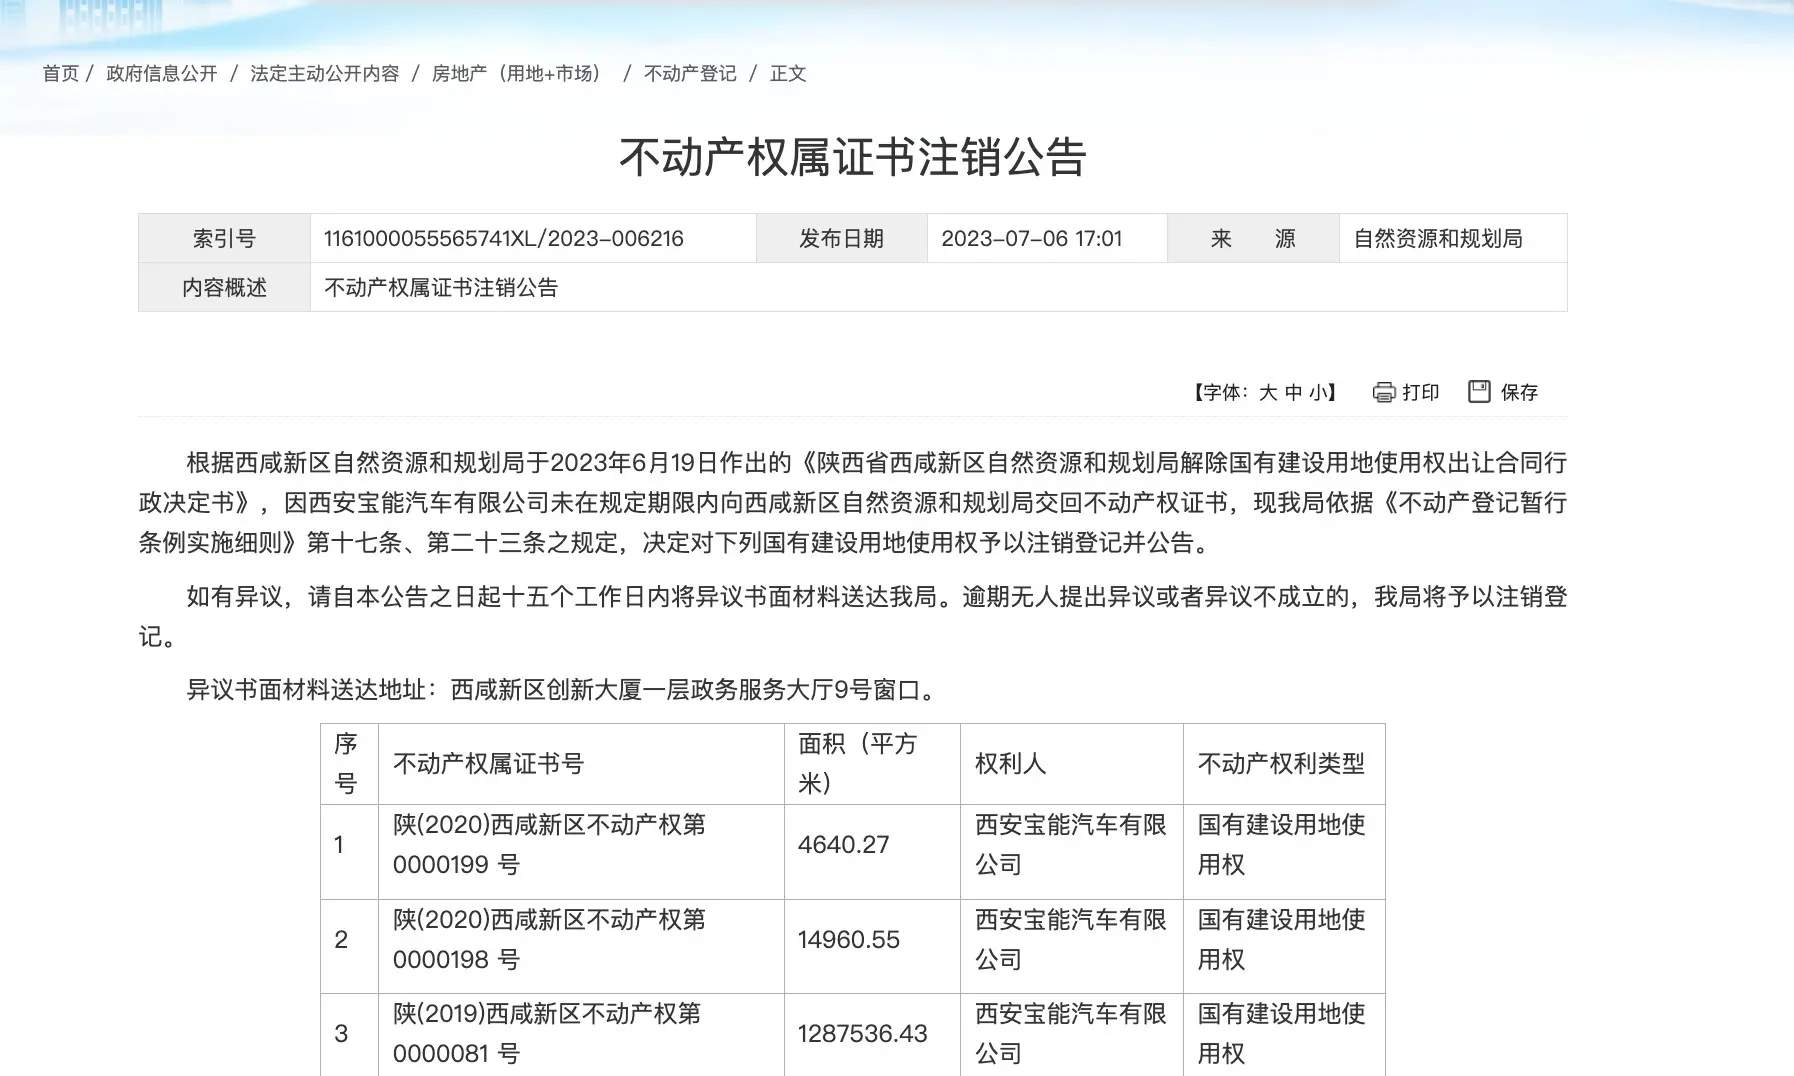Click paragraph starting 根据西咸新区自然资源和规划局
The width and height of the screenshot is (1794, 1076).
point(853,503)
